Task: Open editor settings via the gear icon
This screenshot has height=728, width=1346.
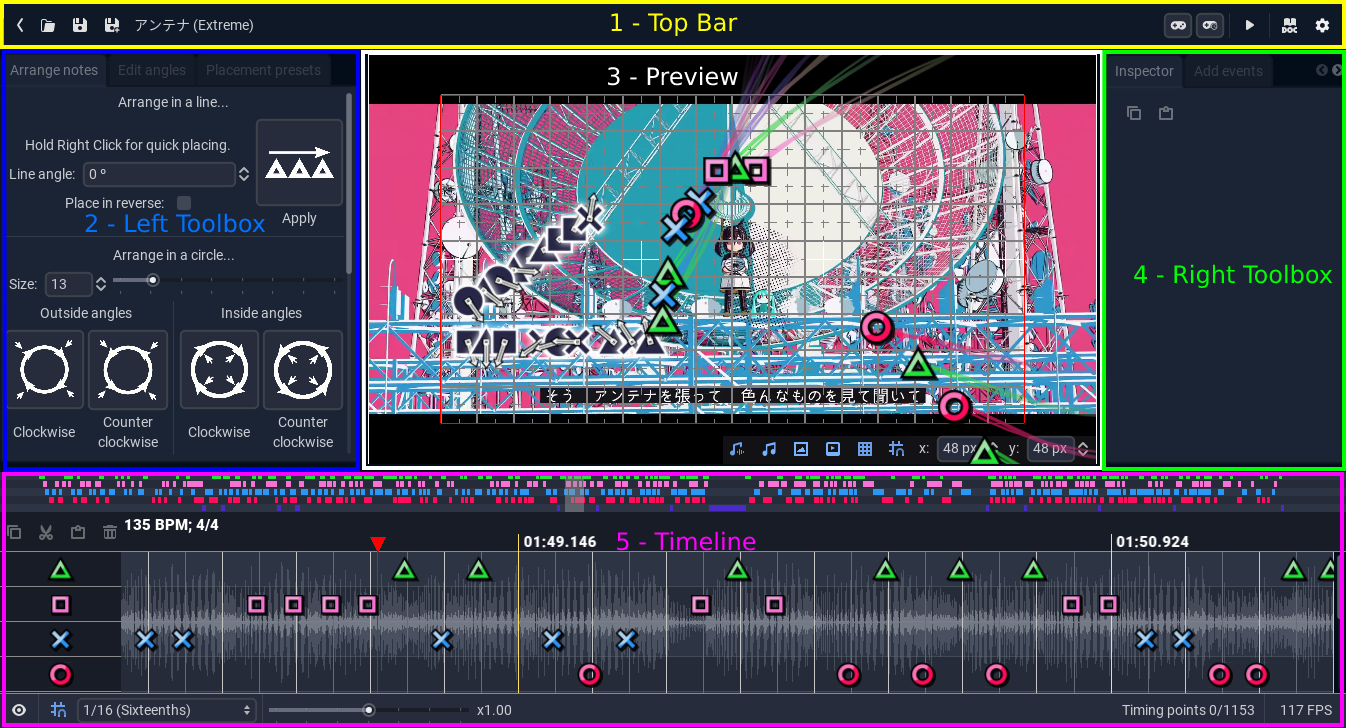Action: pyautogui.click(x=1322, y=25)
